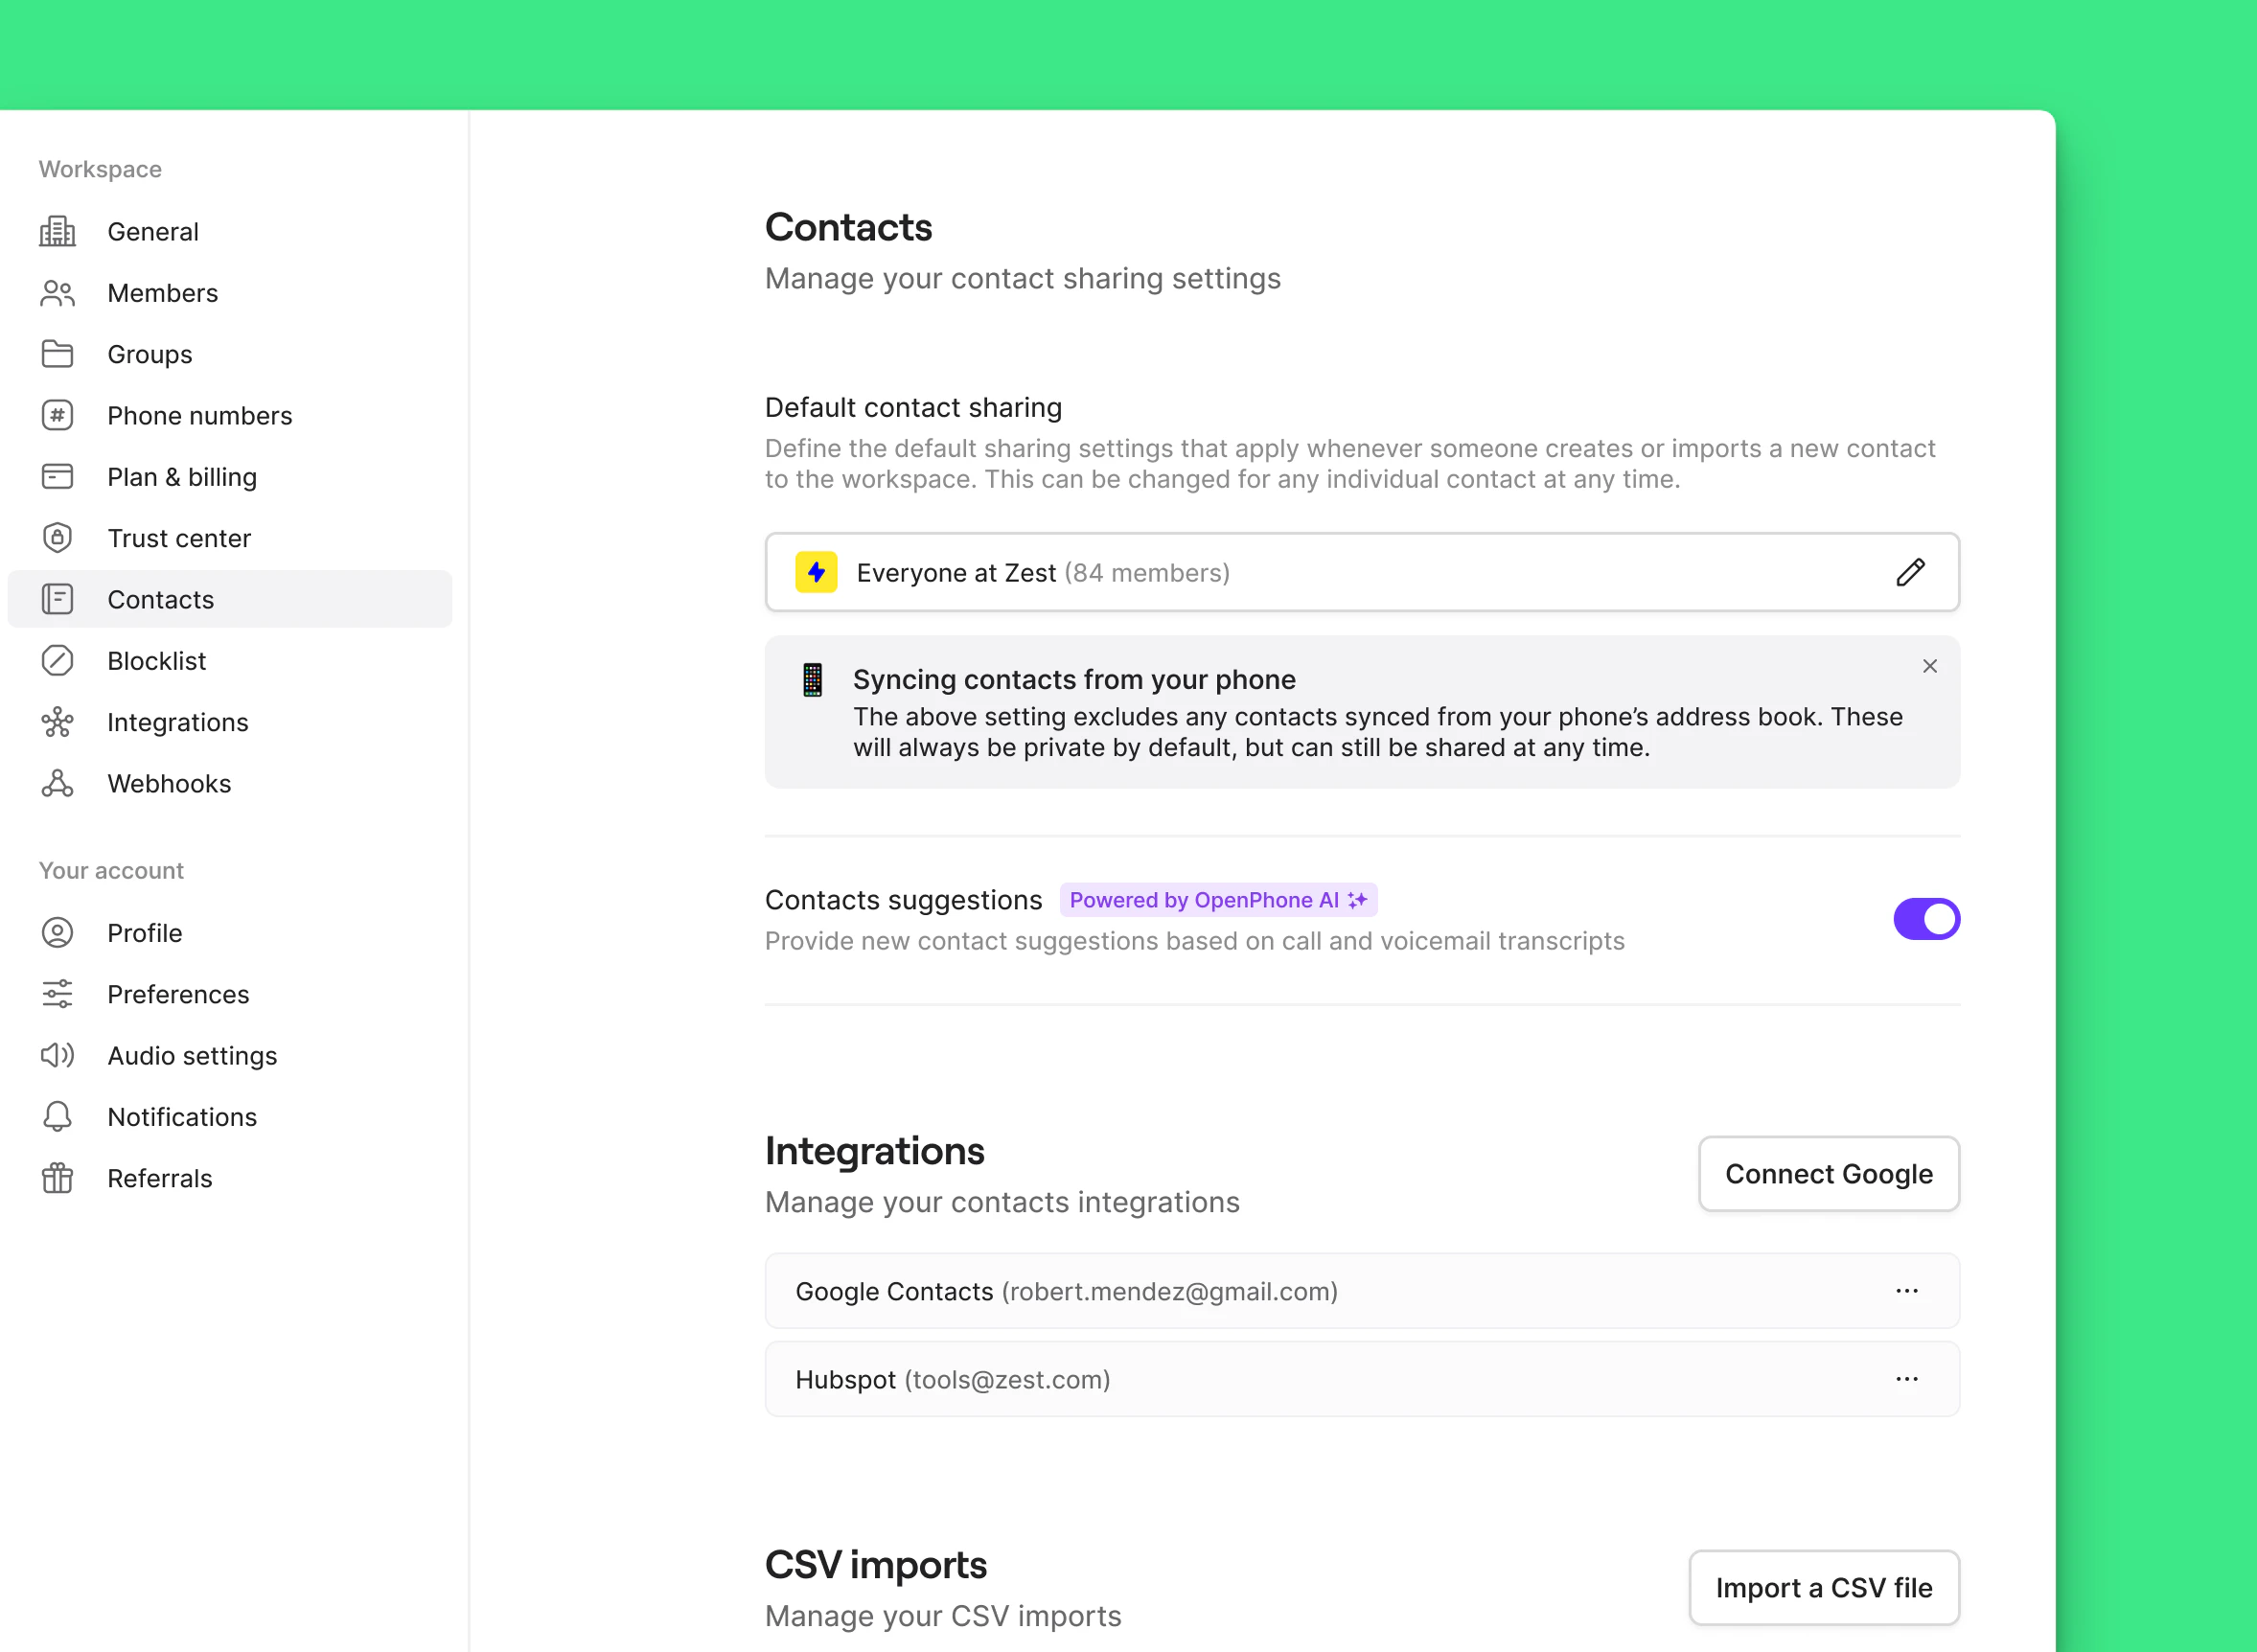Click the Trust center shield icon
Screen dimensions: 2257x1652
click(57, 538)
